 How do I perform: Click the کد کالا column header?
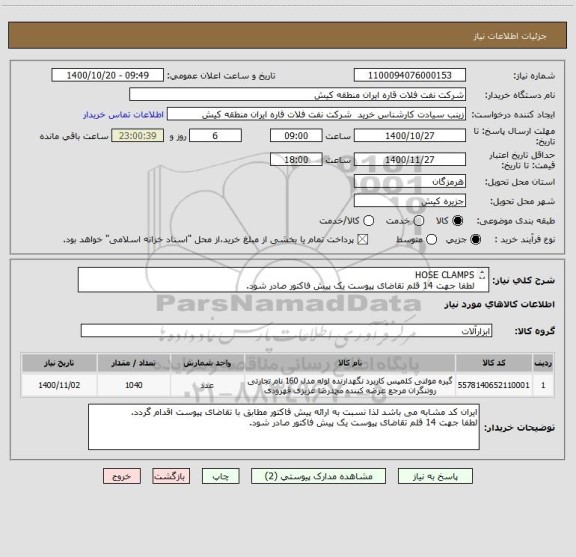pyautogui.click(x=494, y=363)
